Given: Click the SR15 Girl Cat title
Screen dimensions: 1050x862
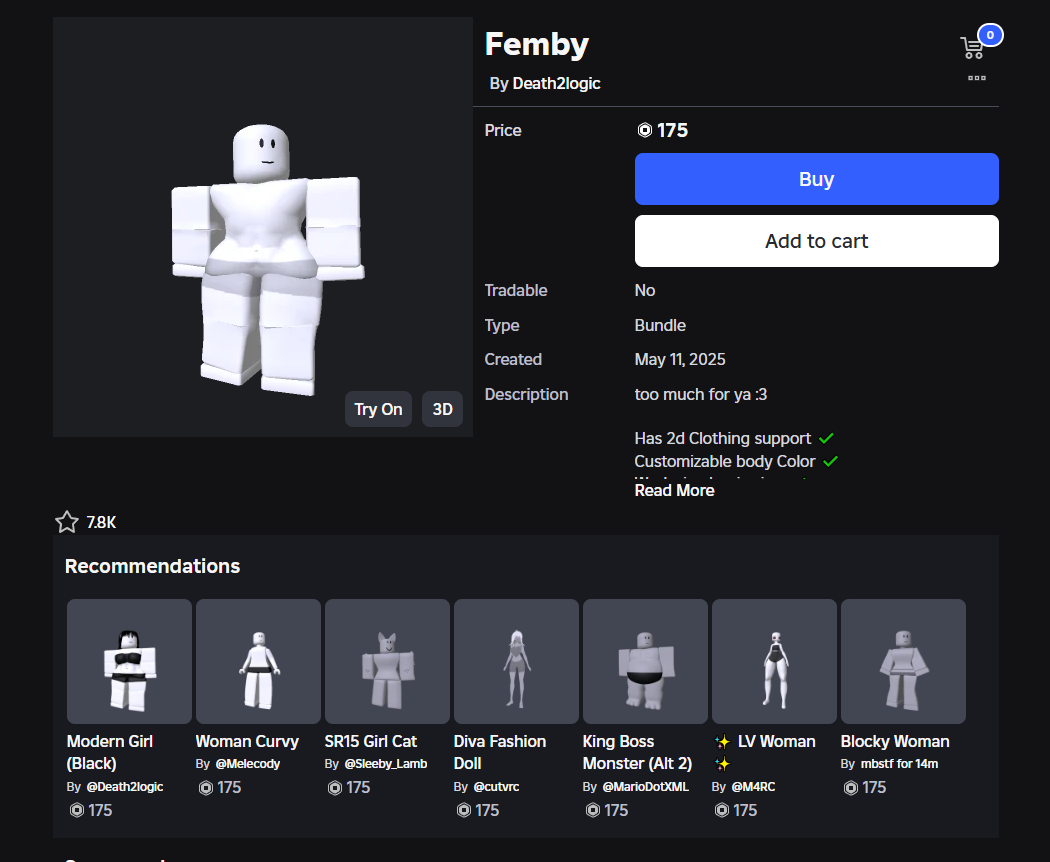Looking at the screenshot, I should 371,741.
